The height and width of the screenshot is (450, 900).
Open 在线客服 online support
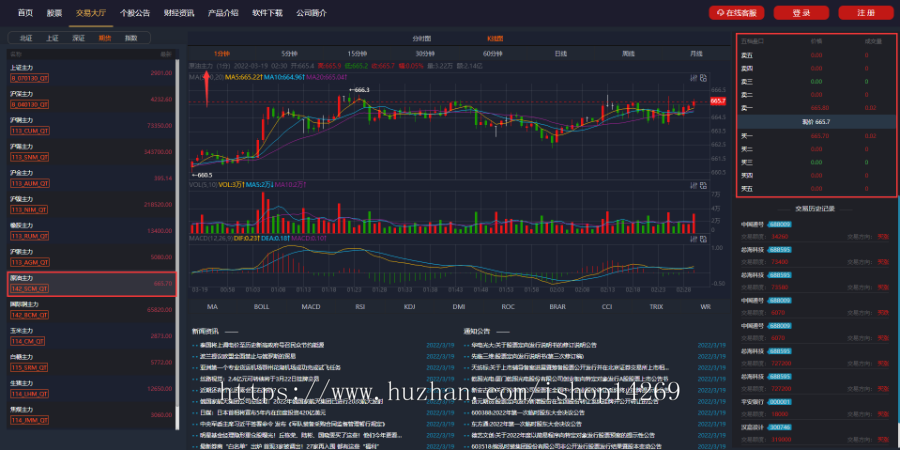[x=736, y=13]
